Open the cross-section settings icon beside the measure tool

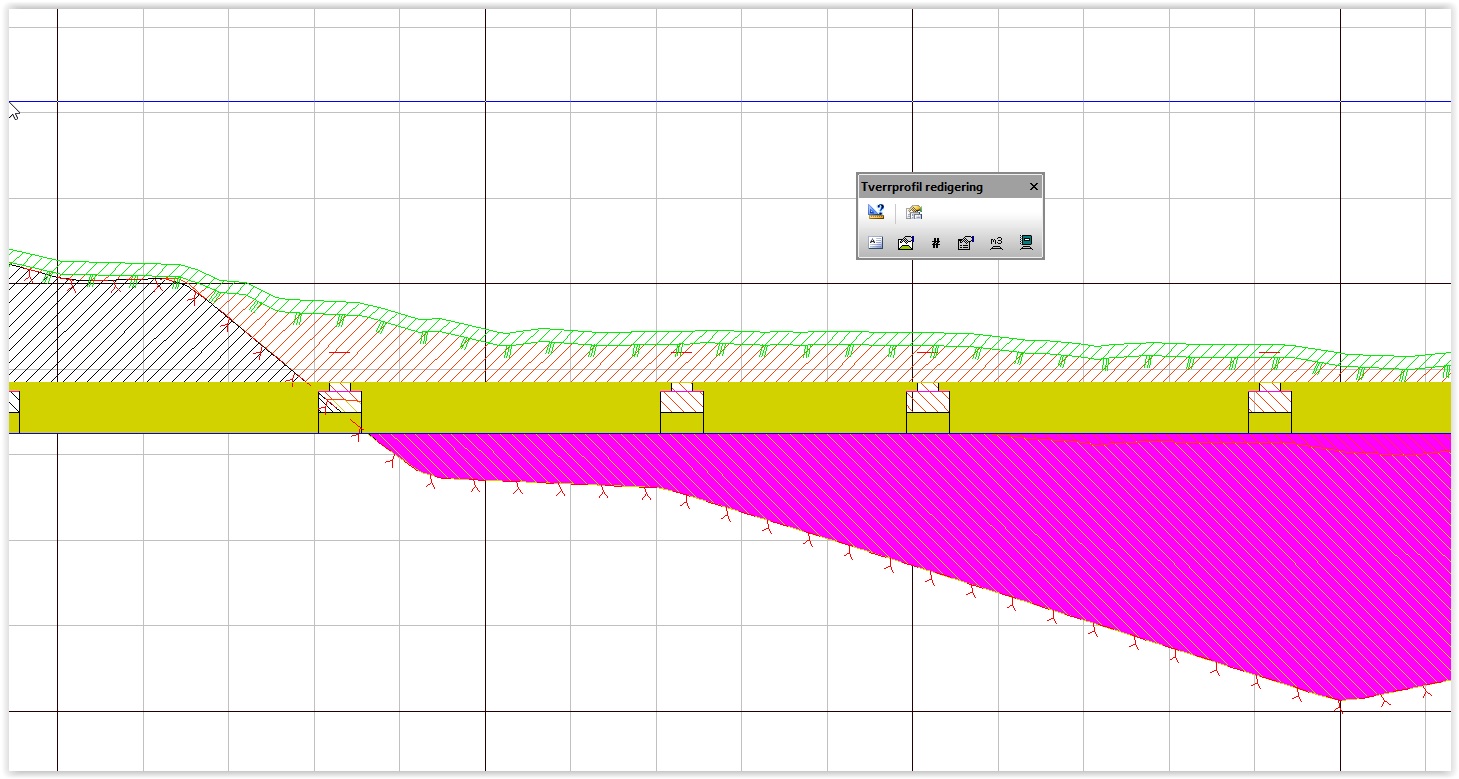[x=914, y=212]
